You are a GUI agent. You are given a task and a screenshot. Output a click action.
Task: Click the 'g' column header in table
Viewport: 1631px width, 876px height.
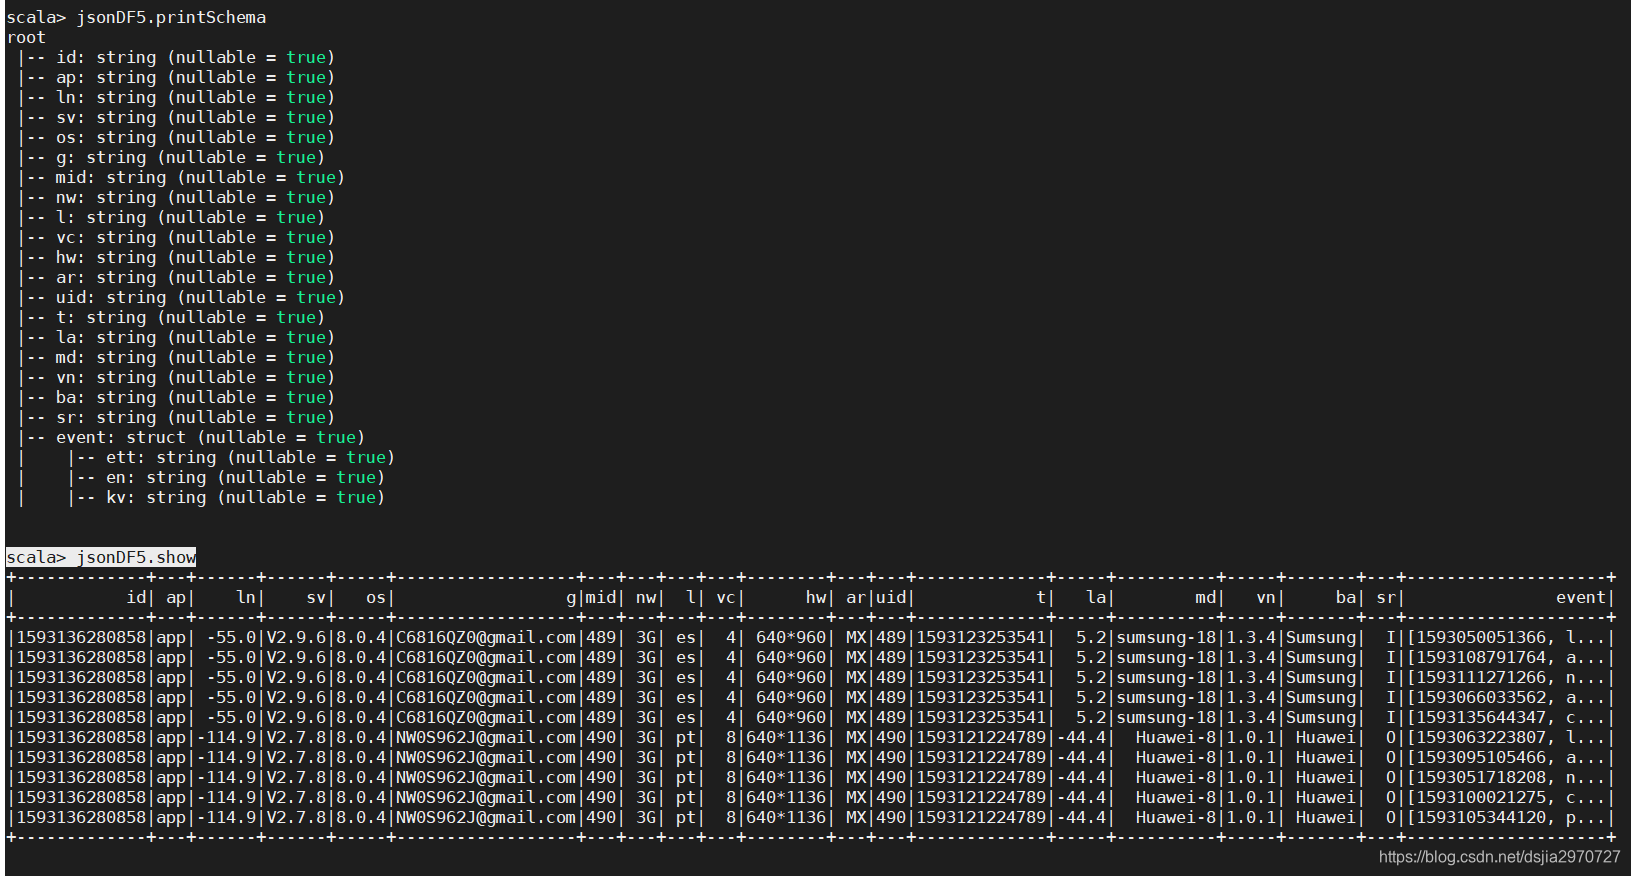click(x=571, y=597)
